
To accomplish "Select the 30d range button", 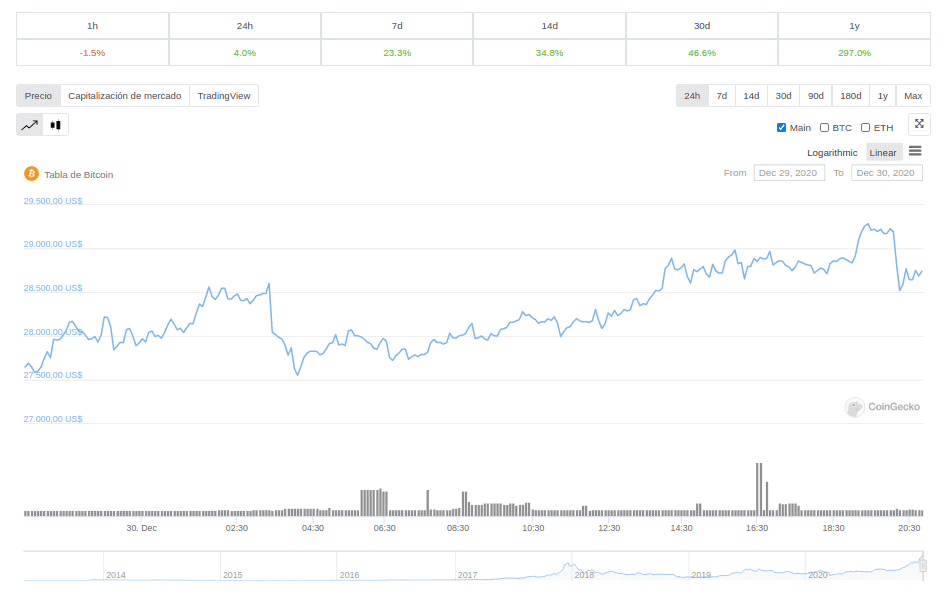I will tap(783, 96).
